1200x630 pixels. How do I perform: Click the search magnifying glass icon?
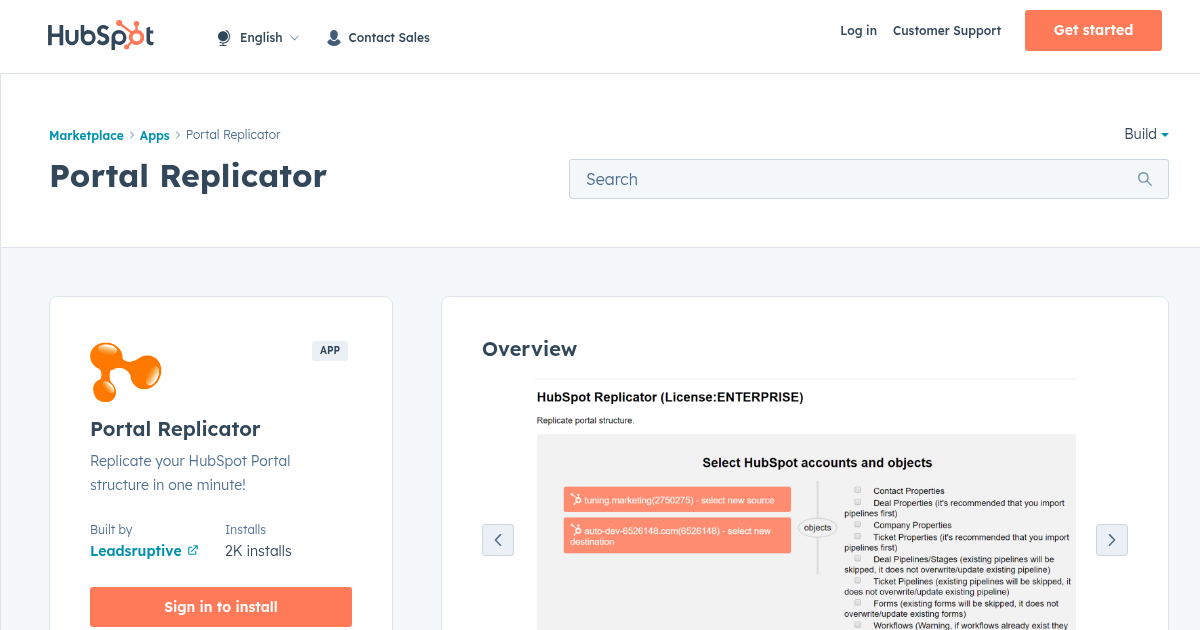coord(1144,179)
